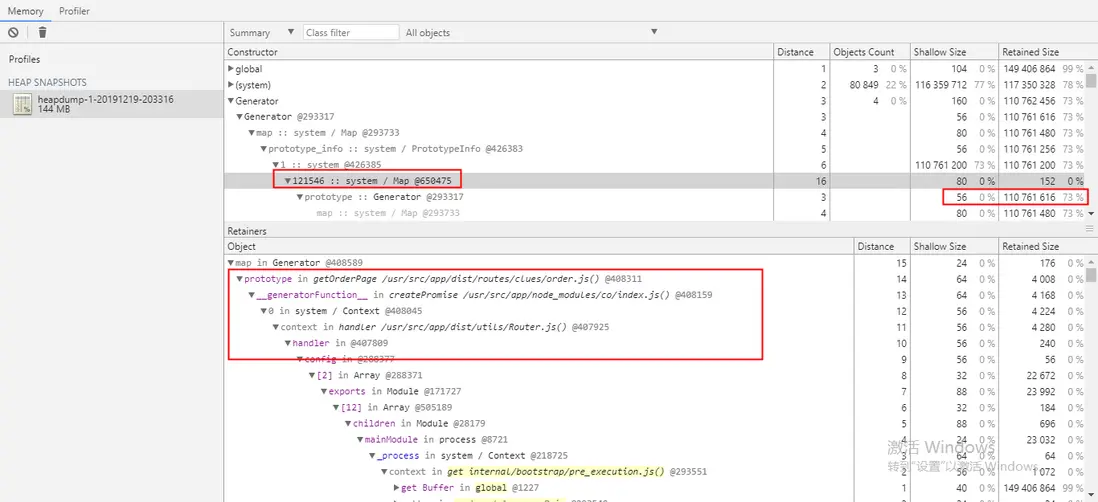Switch to the Profiler tab
This screenshot has height=502, width=1098.
[x=74, y=11]
